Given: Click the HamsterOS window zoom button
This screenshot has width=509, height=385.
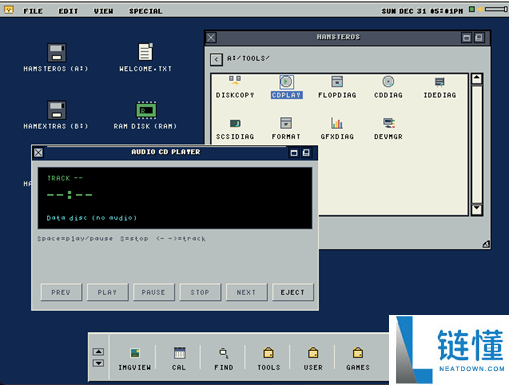Looking at the screenshot, I should (467, 37).
